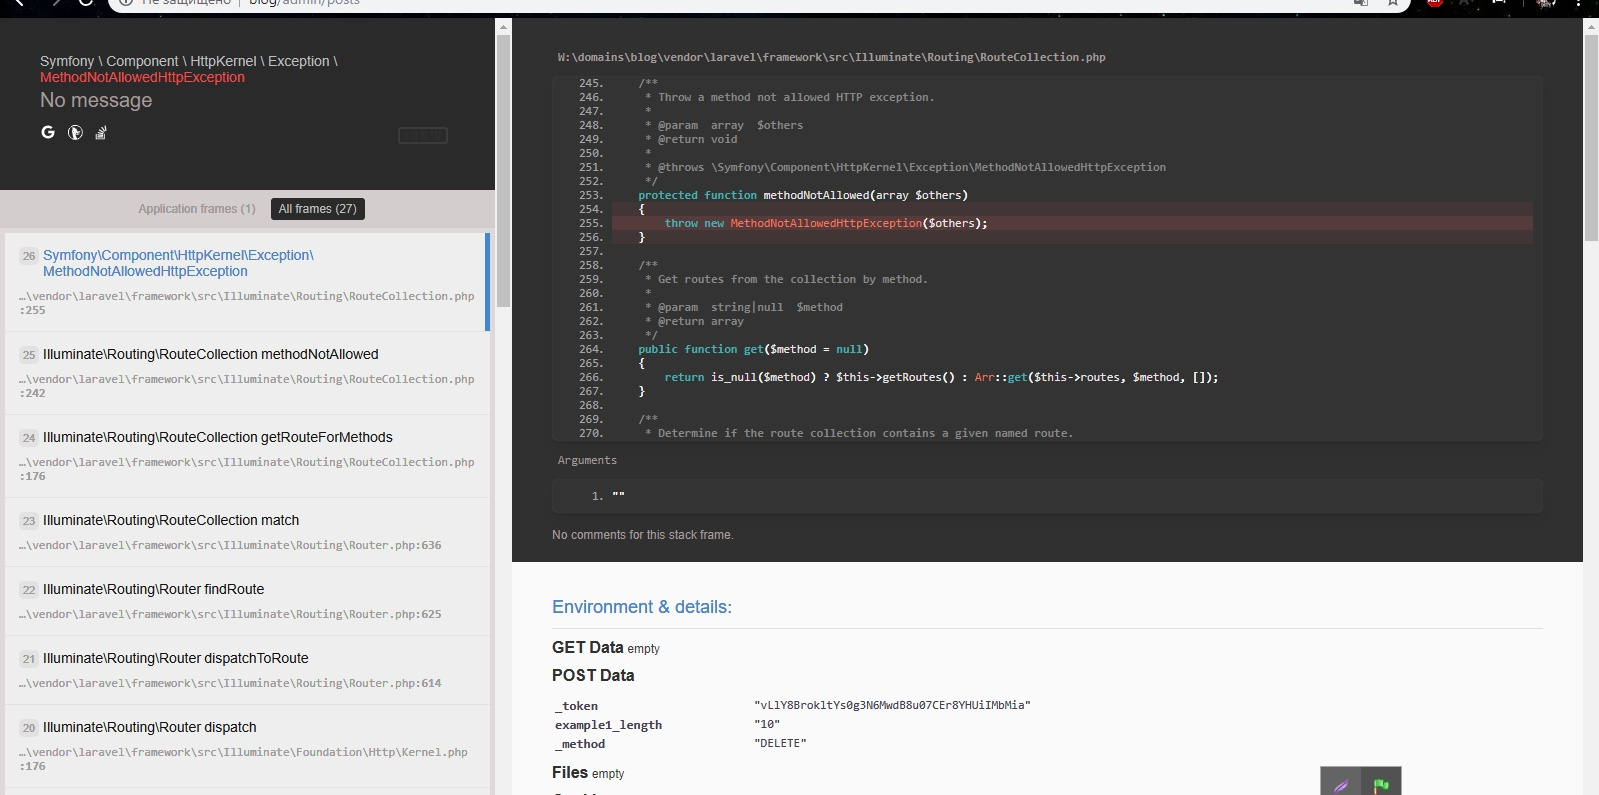Click the frames list scrollbar thumb
Viewport: 1599px width, 795px height.
pos(503,170)
